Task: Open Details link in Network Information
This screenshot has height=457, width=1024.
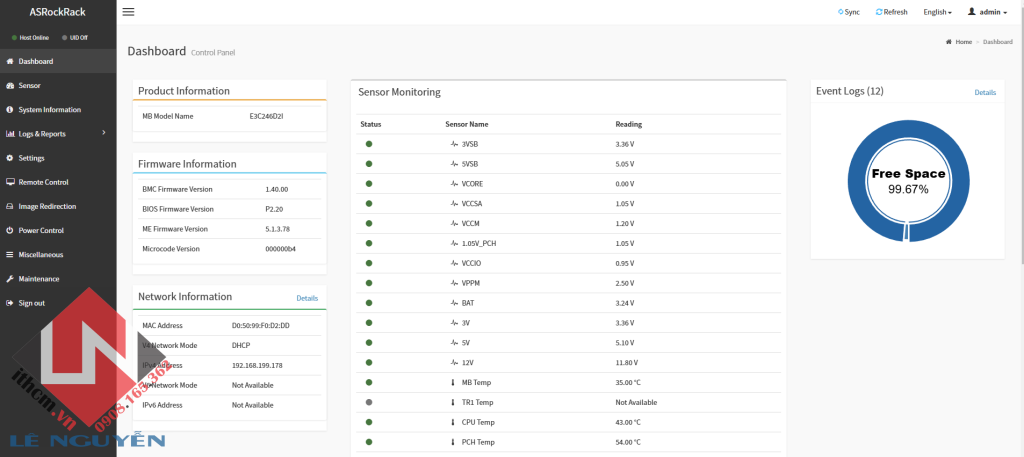Action: pyautogui.click(x=307, y=298)
